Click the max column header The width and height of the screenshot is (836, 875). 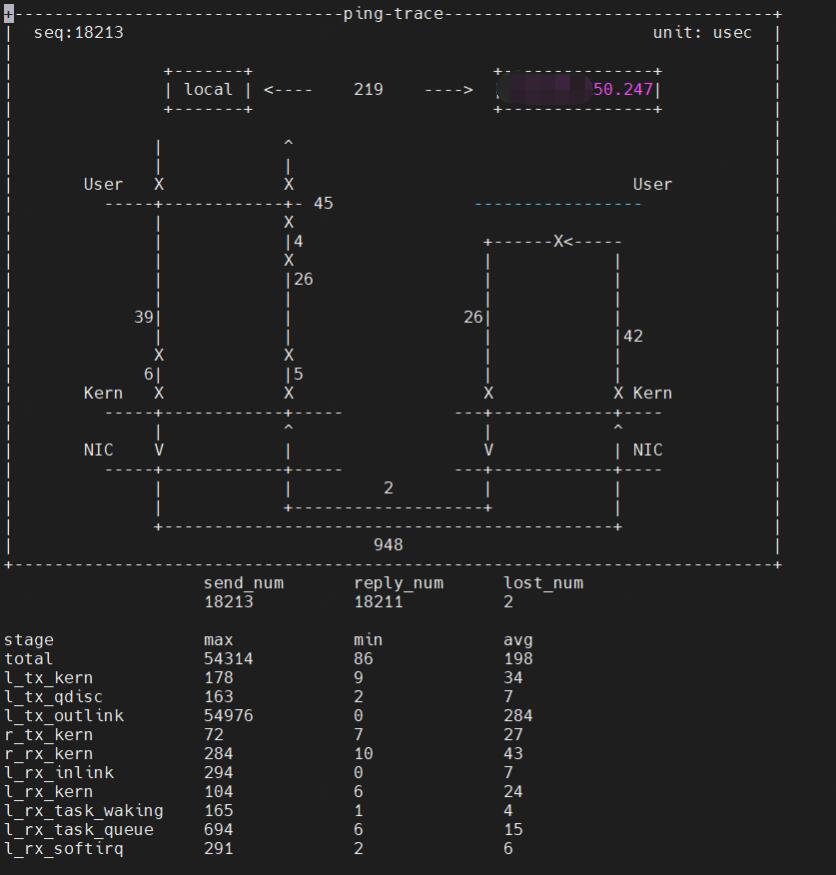[218, 640]
